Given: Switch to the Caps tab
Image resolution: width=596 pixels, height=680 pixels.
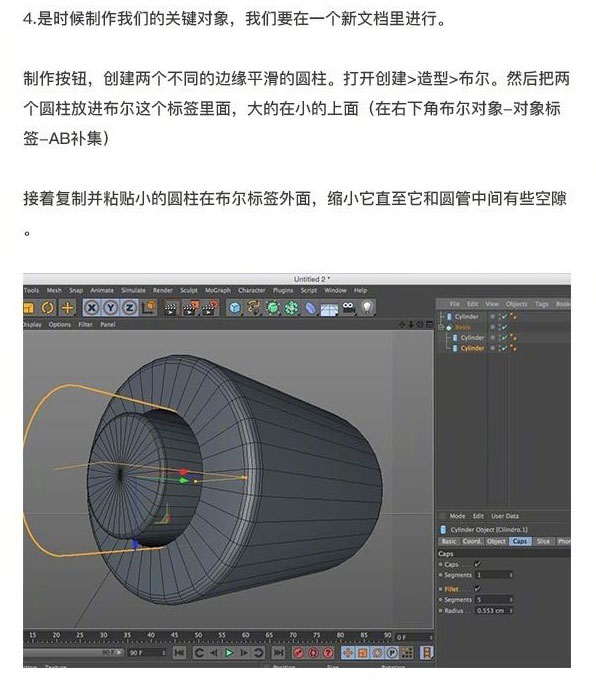Looking at the screenshot, I should pyautogui.click(x=520, y=541).
